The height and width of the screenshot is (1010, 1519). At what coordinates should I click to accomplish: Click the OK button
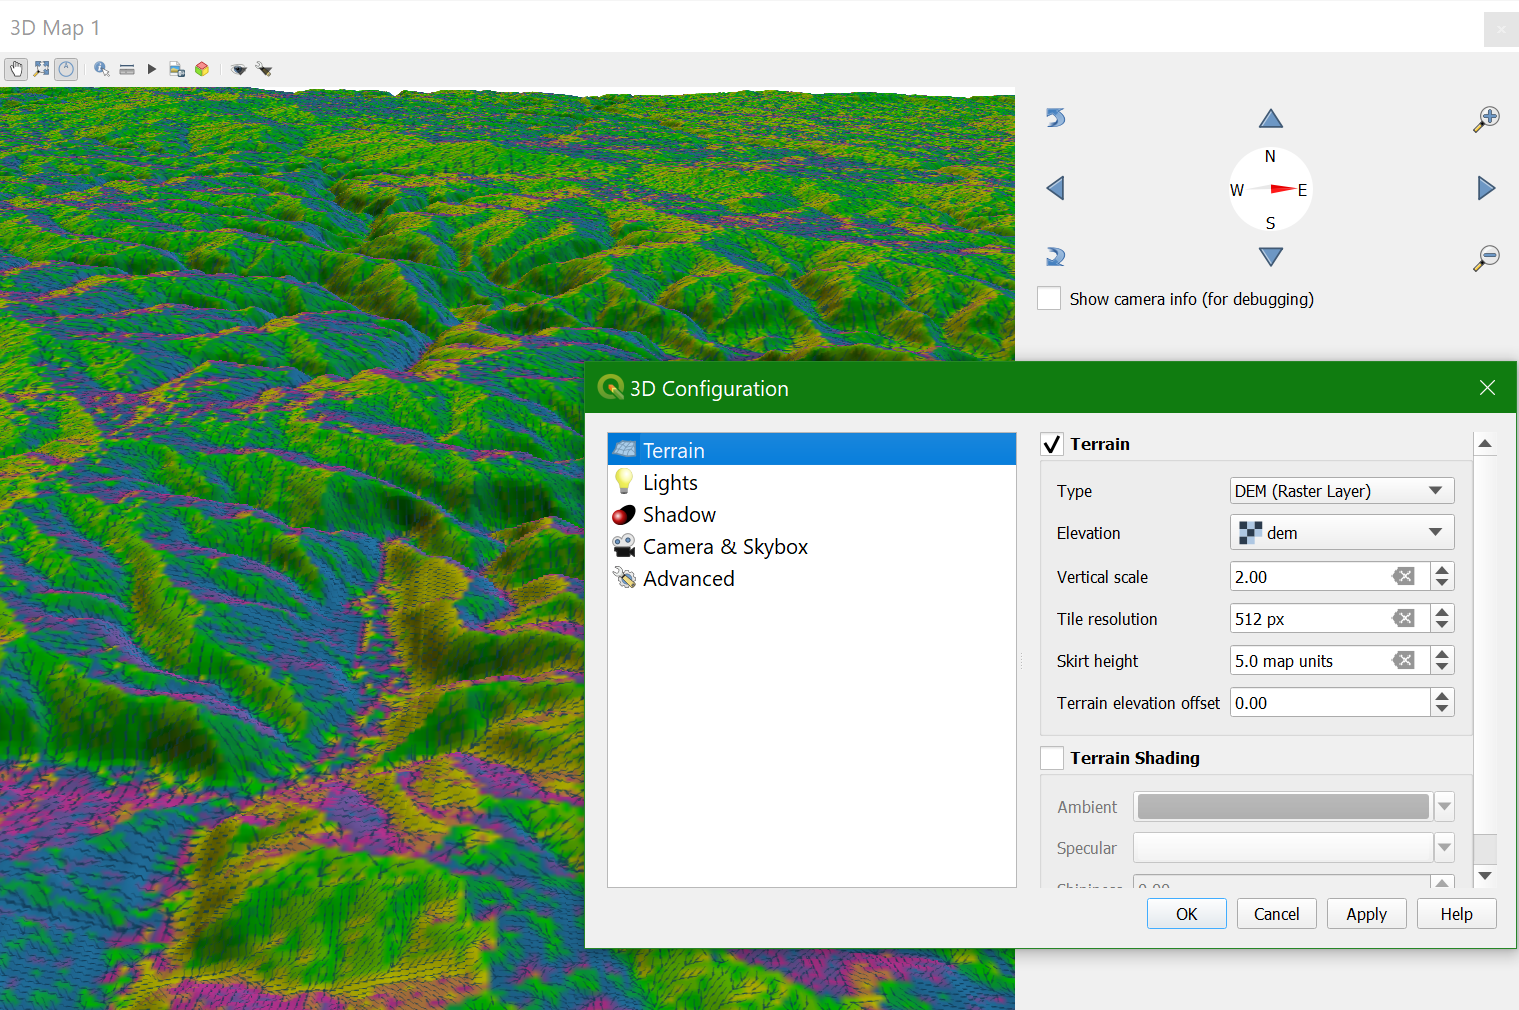1187,914
